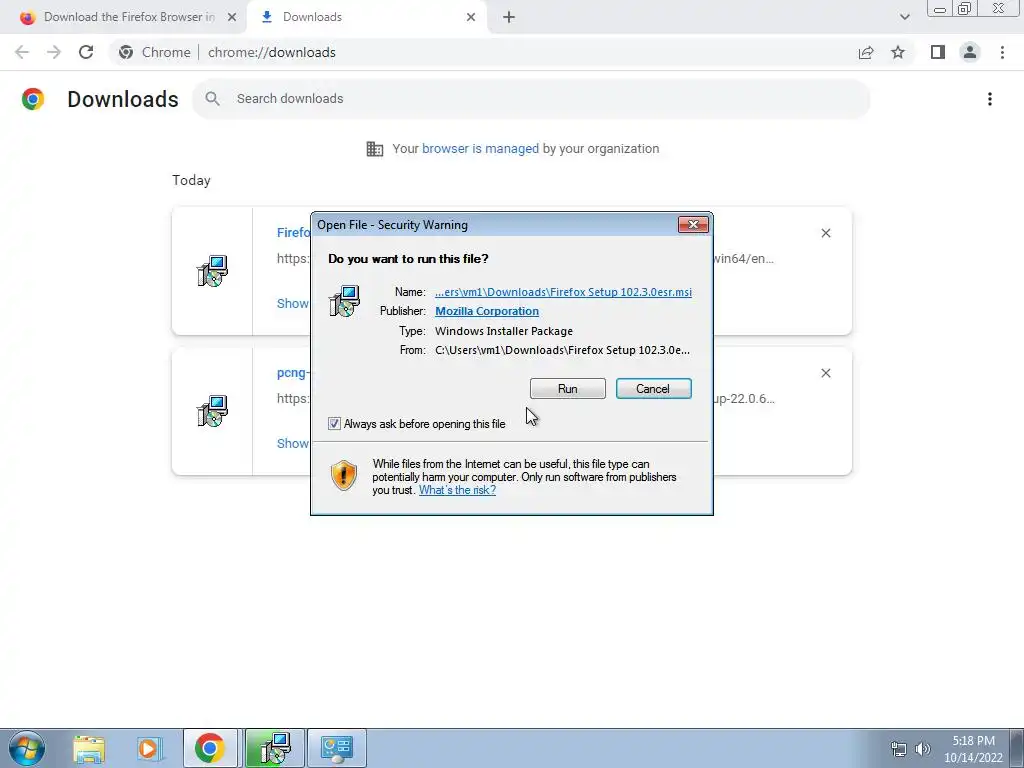The width and height of the screenshot is (1024, 768).
Task: Click the Show link under the pcng download
Action: pyautogui.click(x=293, y=443)
